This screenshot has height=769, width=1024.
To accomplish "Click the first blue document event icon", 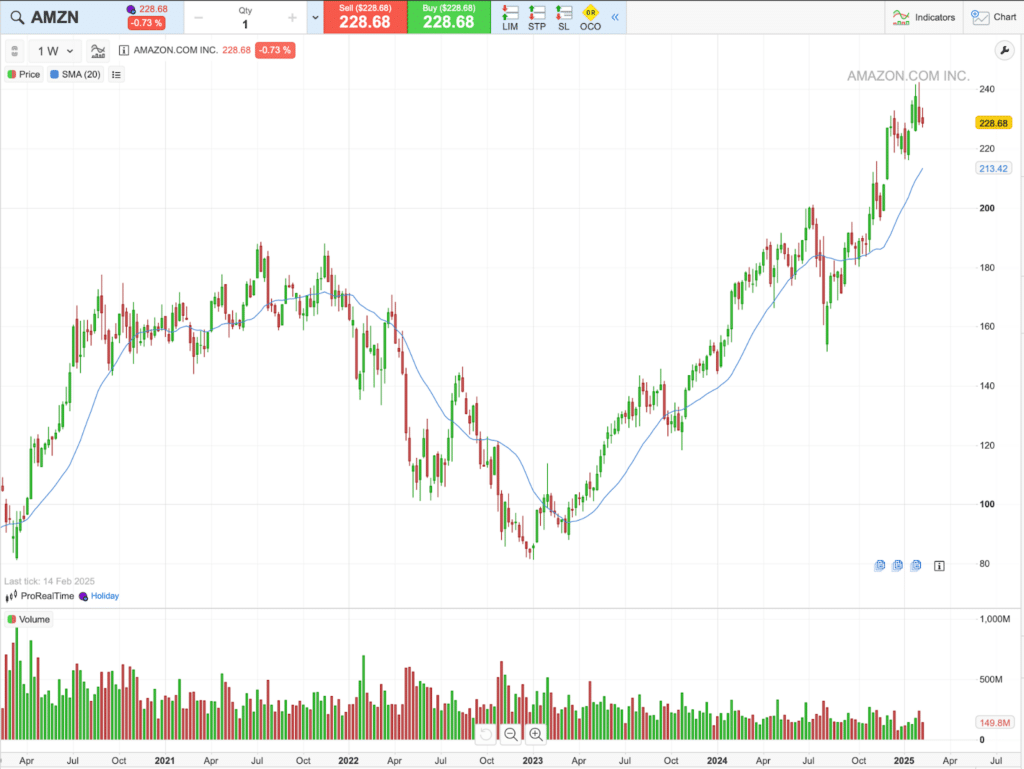I will click(x=880, y=565).
